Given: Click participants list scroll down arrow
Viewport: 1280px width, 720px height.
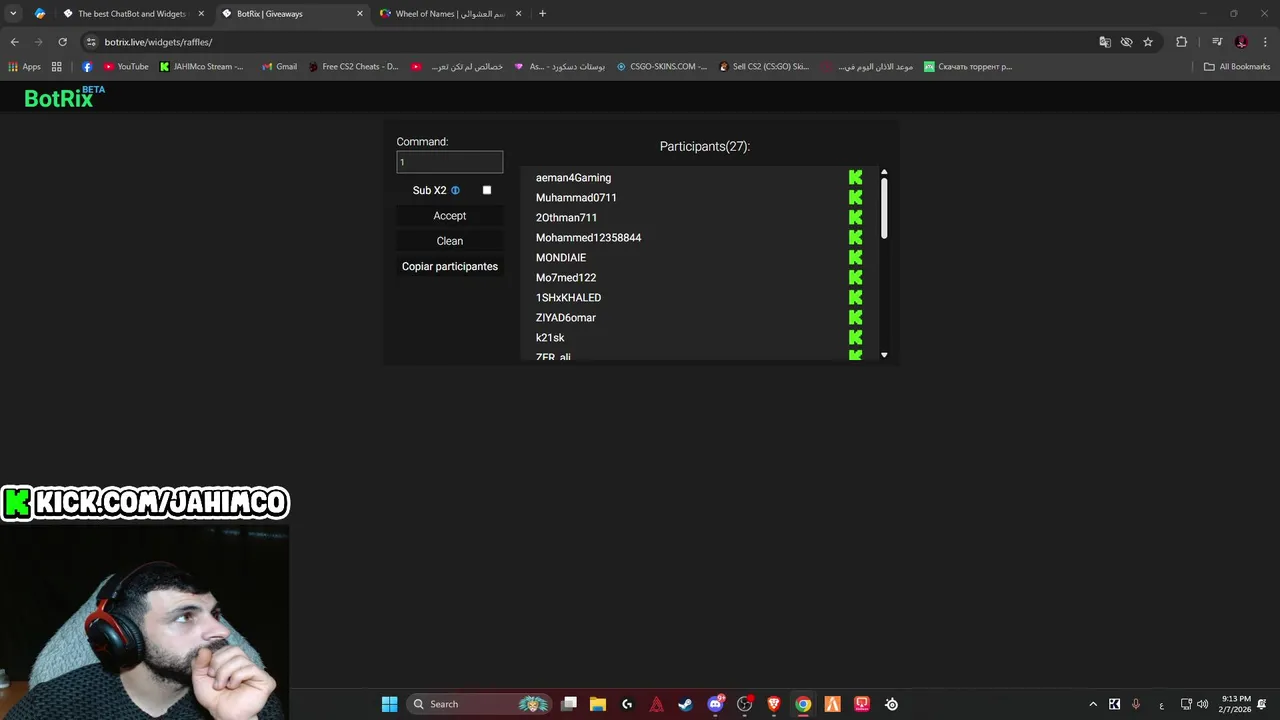Looking at the screenshot, I should (884, 355).
